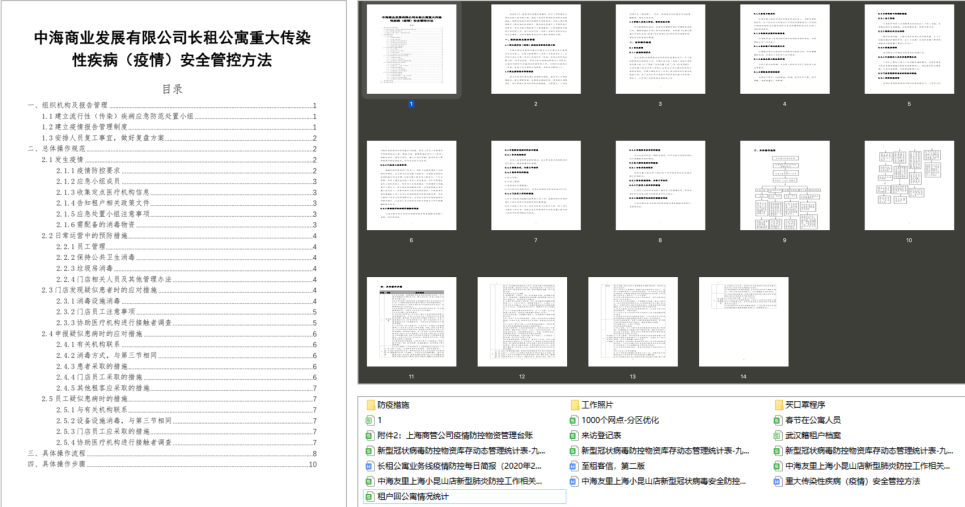Jump to contents entry 2.2 日常运营中的预防措施
Screen dimensions: 965x507
(179, 236)
